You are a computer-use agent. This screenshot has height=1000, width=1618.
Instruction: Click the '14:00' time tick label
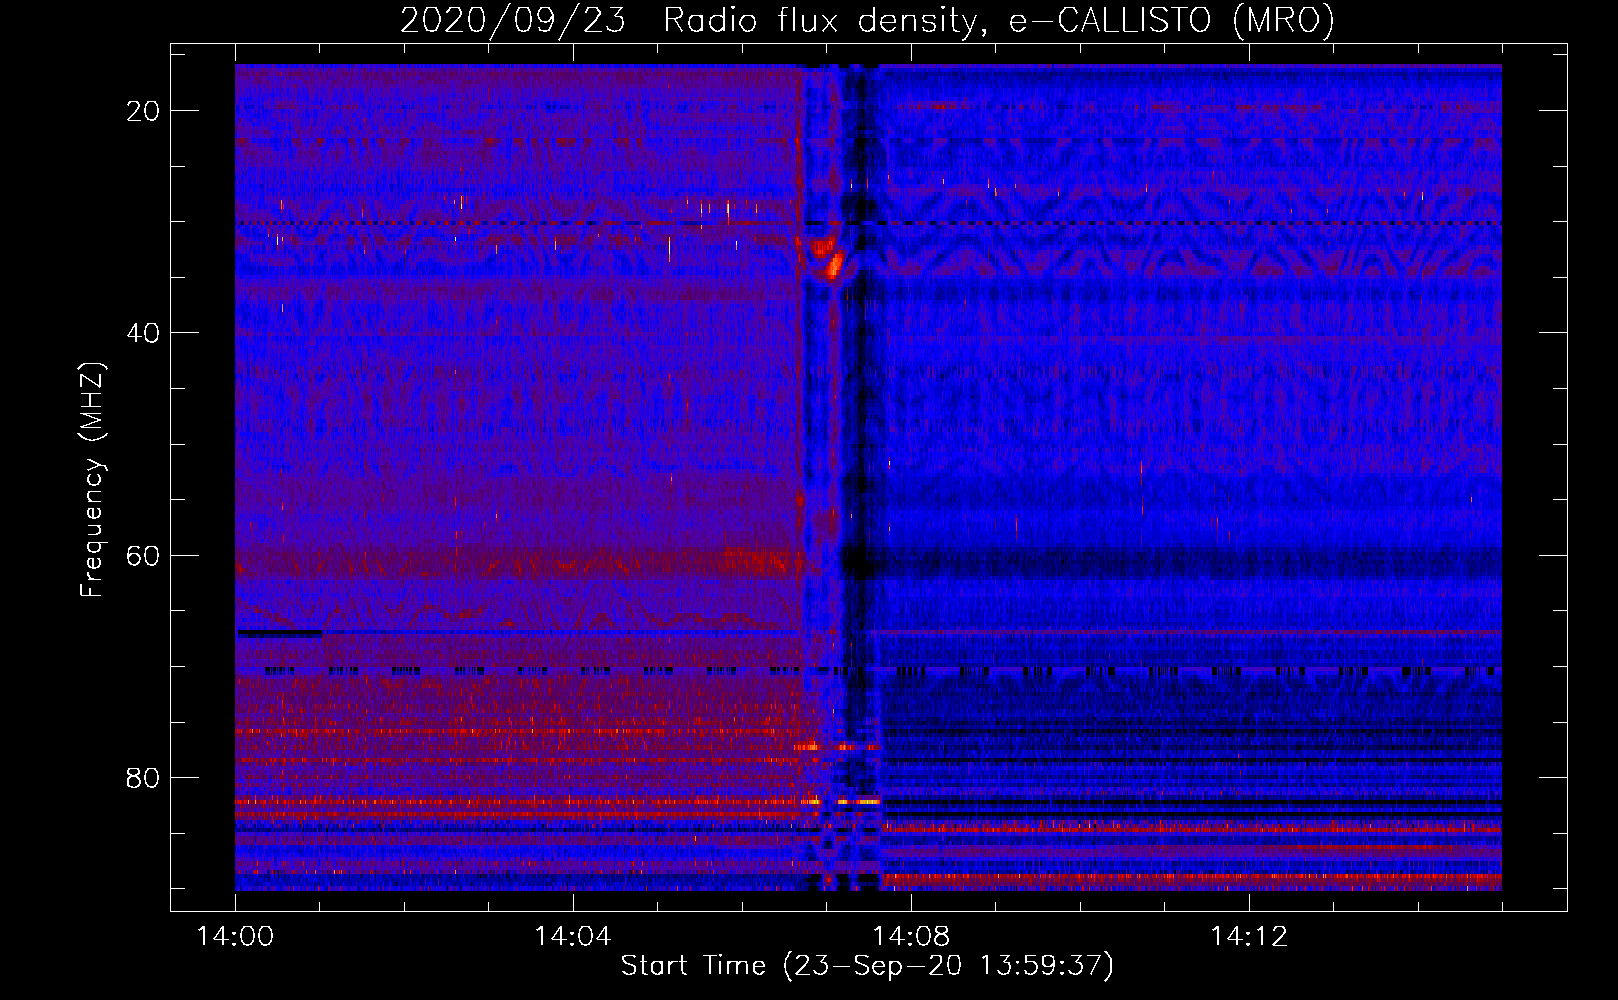[x=236, y=937]
